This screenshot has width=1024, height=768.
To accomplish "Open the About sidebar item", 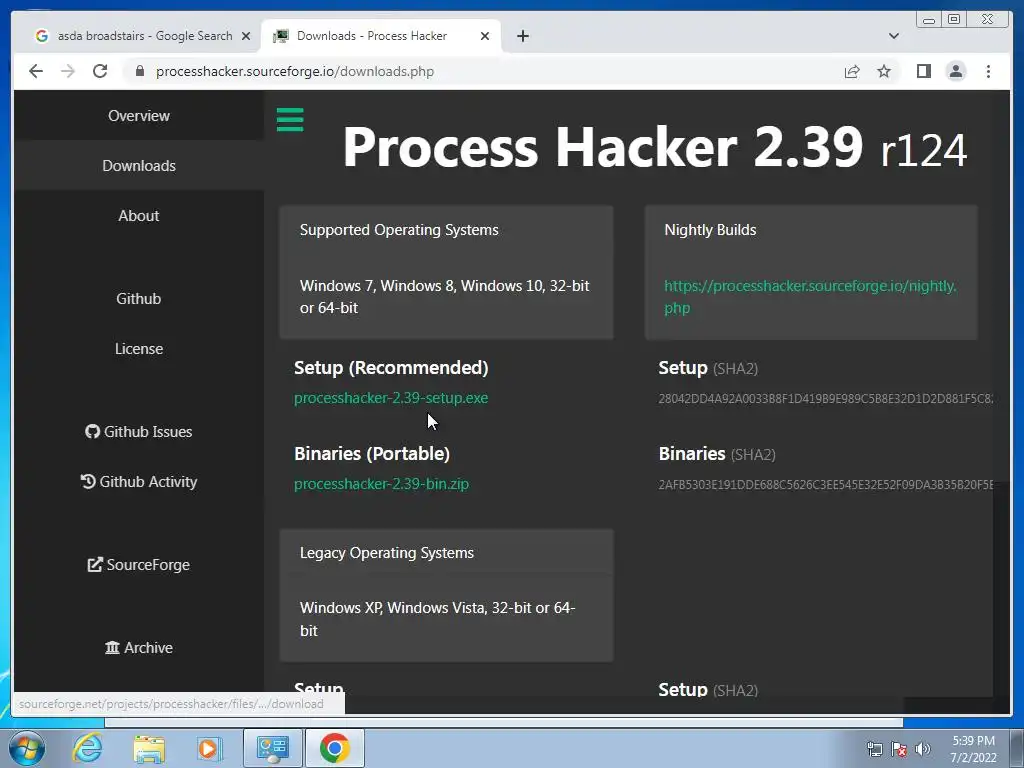I will 139,216.
